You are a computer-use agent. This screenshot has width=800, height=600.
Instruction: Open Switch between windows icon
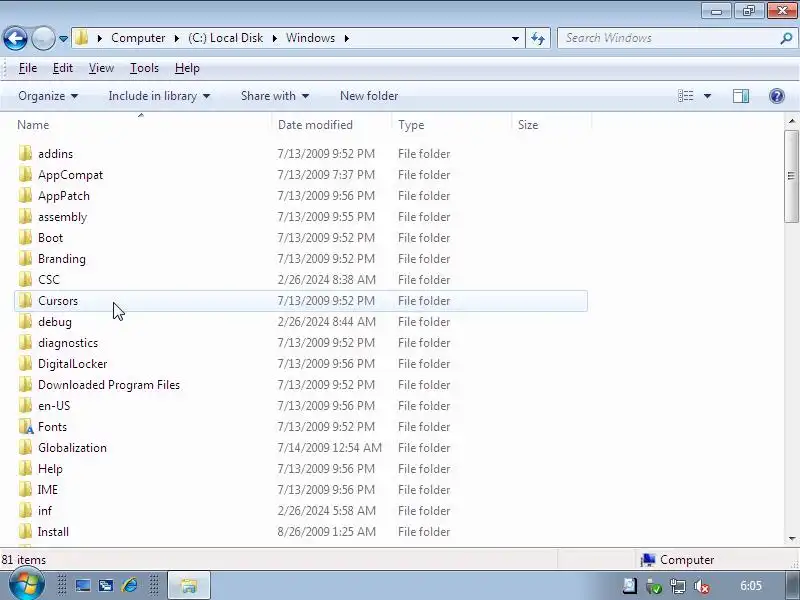pyautogui.click(x=106, y=586)
